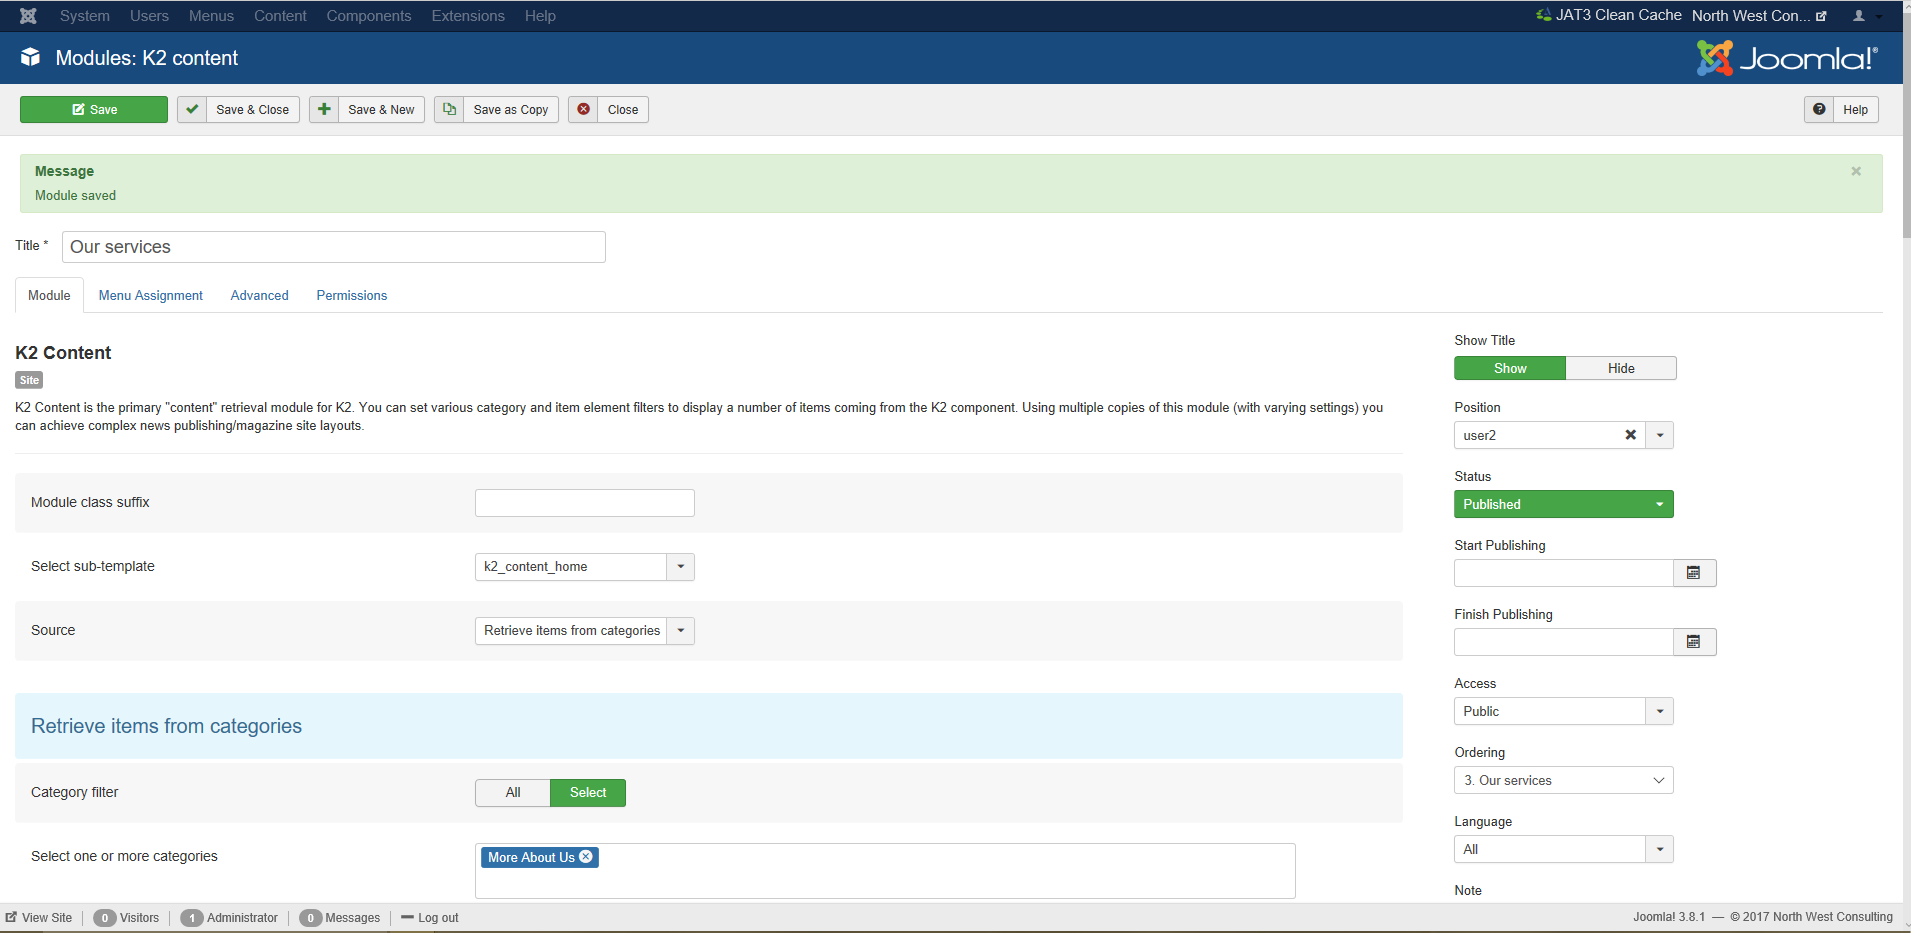The image size is (1911, 933).
Task: Set Category filter to Select
Action: (588, 792)
